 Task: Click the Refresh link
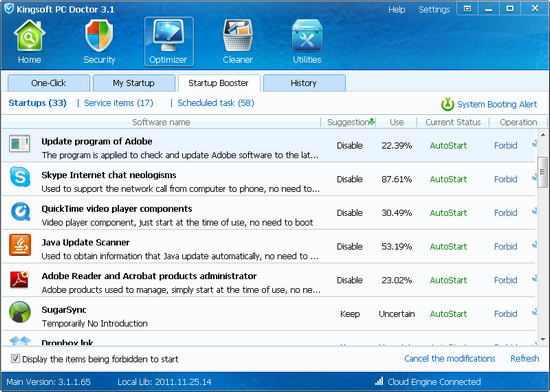[x=525, y=358]
